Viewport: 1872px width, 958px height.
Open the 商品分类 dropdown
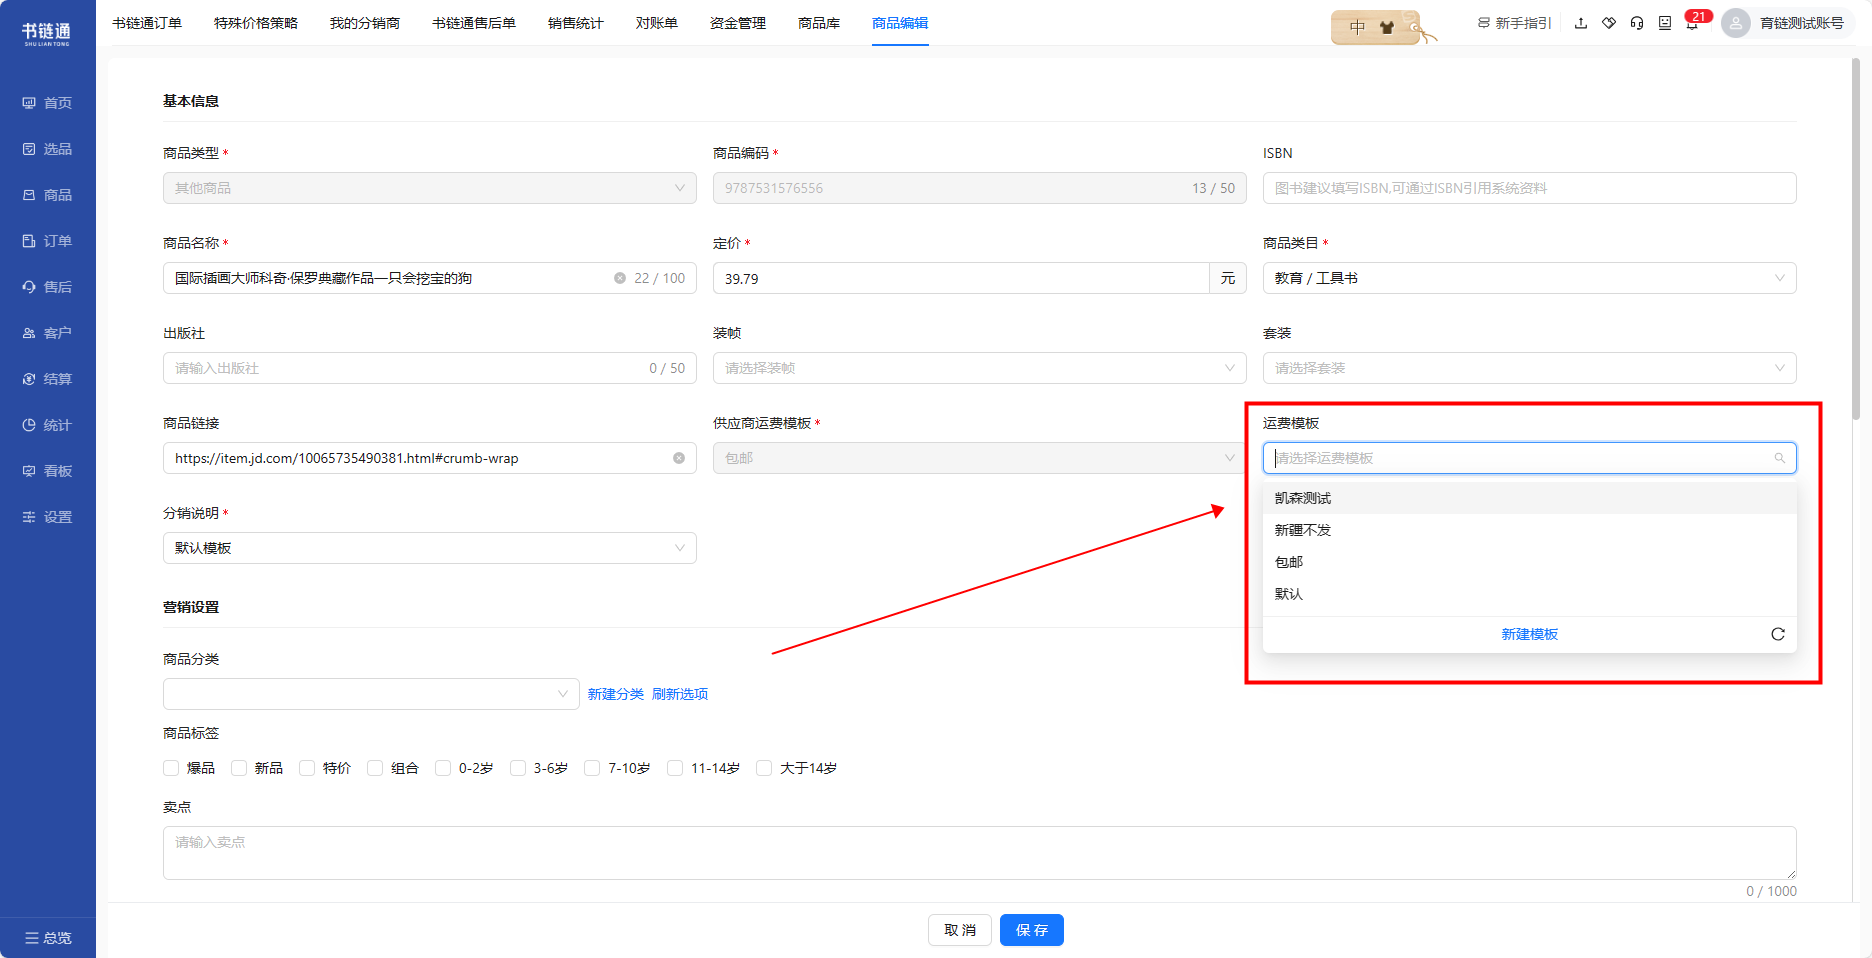371,694
